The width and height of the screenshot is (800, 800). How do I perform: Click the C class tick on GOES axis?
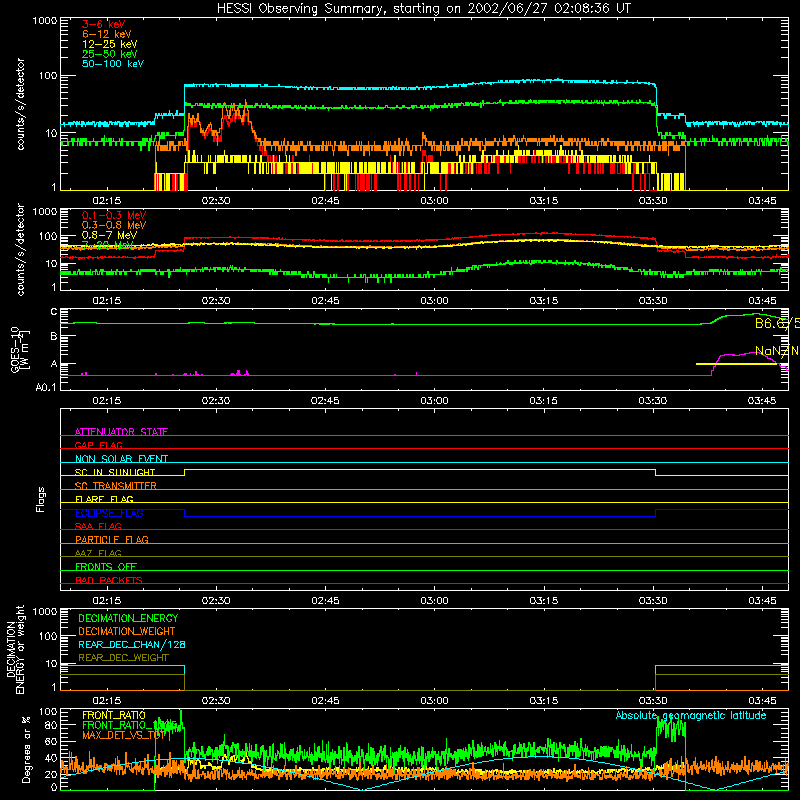(x=54, y=312)
